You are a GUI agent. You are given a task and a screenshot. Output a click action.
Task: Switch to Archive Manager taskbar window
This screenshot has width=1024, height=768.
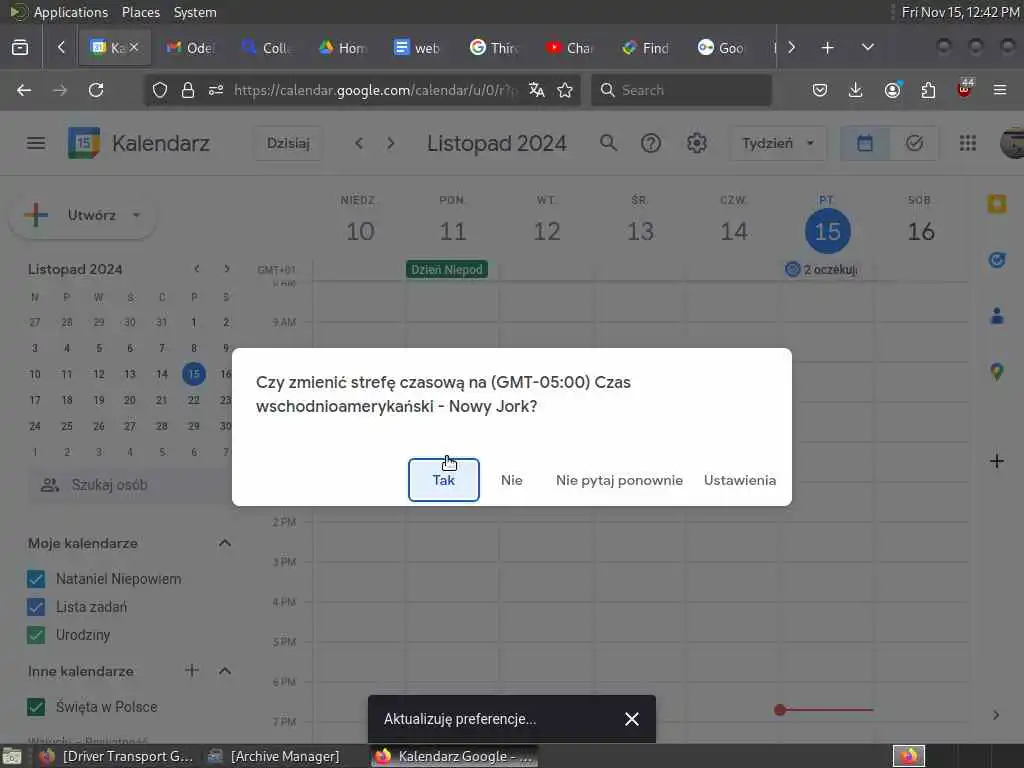(274, 756)
